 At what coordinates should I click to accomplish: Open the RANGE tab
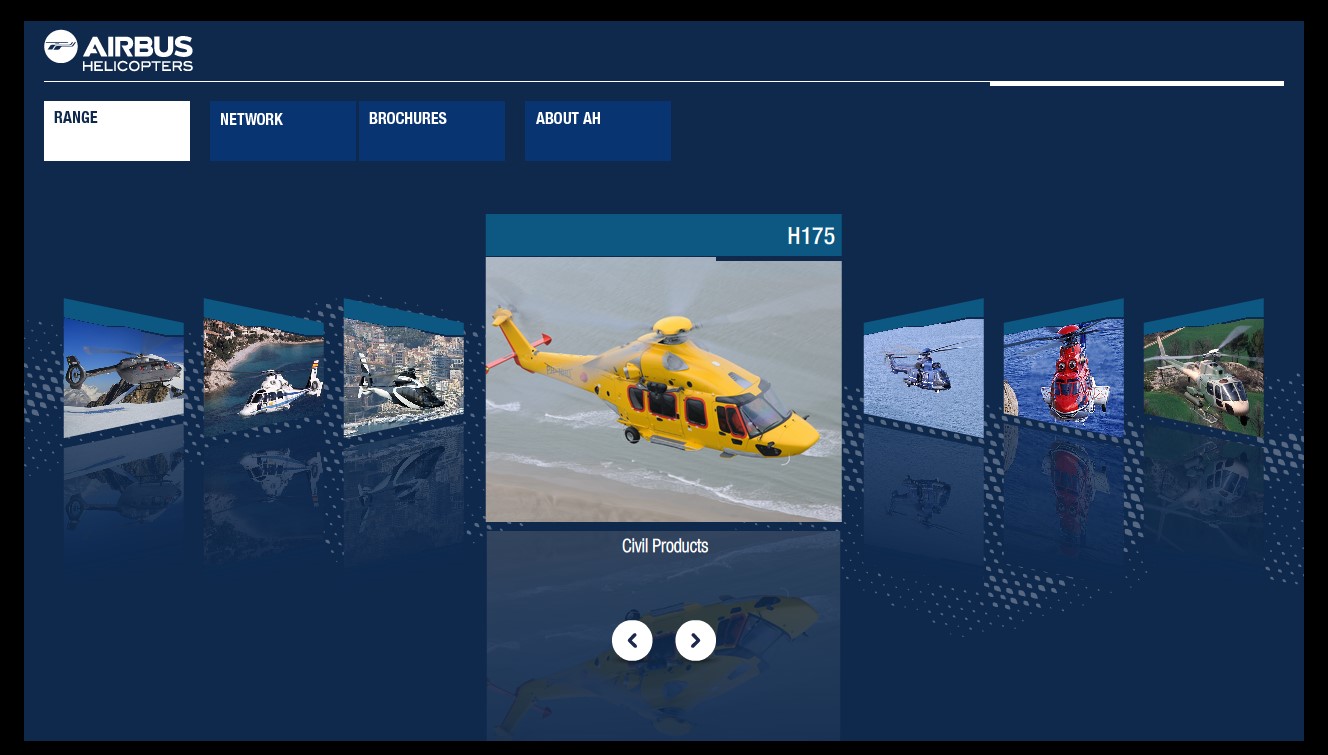coord(117,131)
